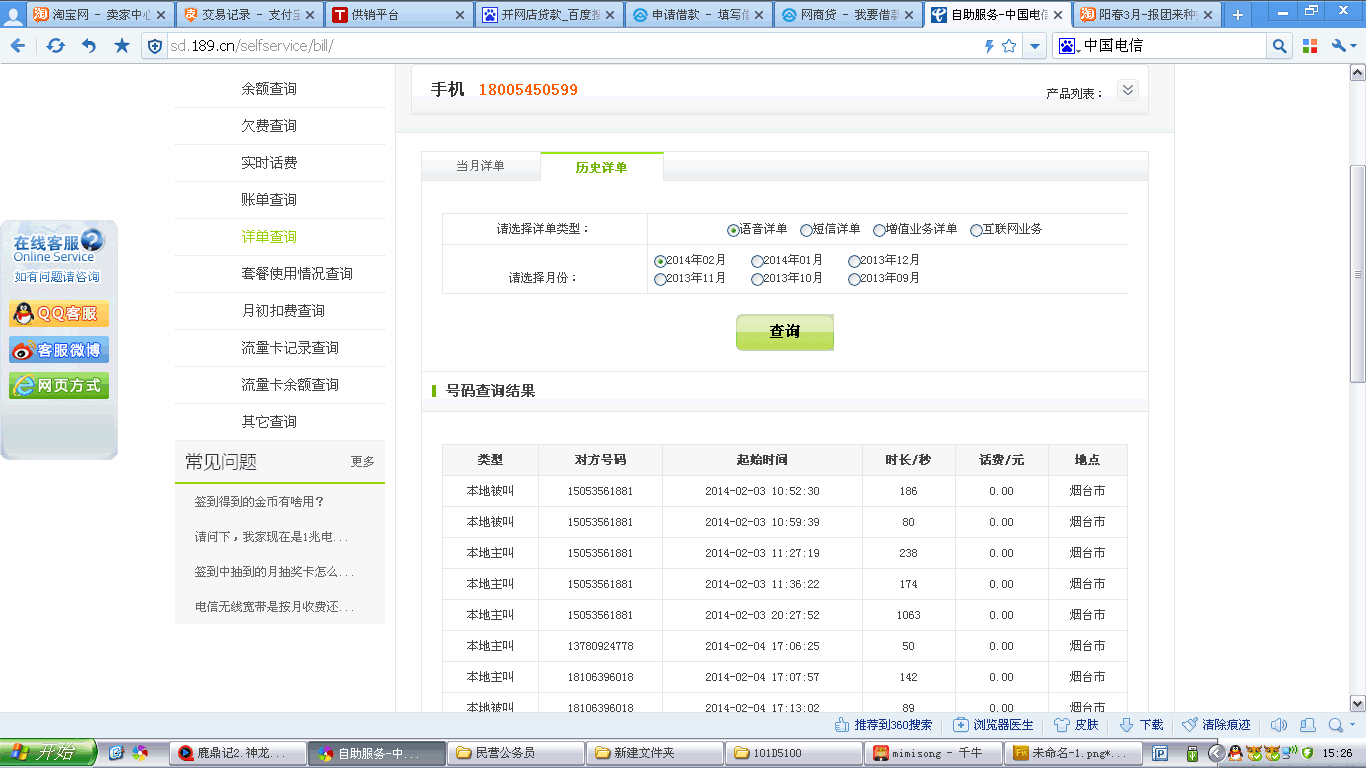Expand the 产品列表 dropdown arrow

click(1127, 90)
